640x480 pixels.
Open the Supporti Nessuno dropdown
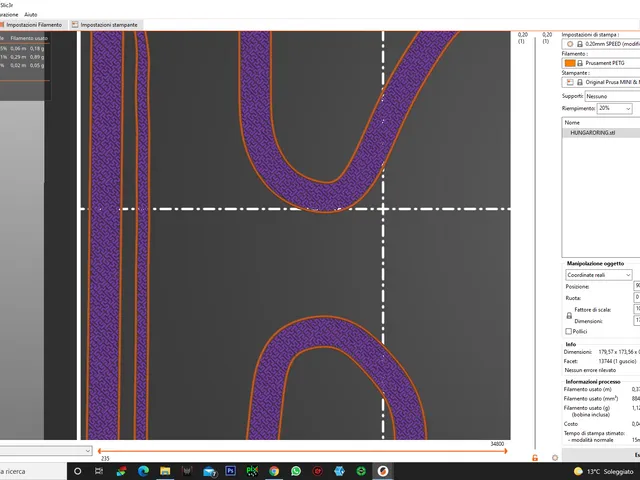click(x=612, y=97)
